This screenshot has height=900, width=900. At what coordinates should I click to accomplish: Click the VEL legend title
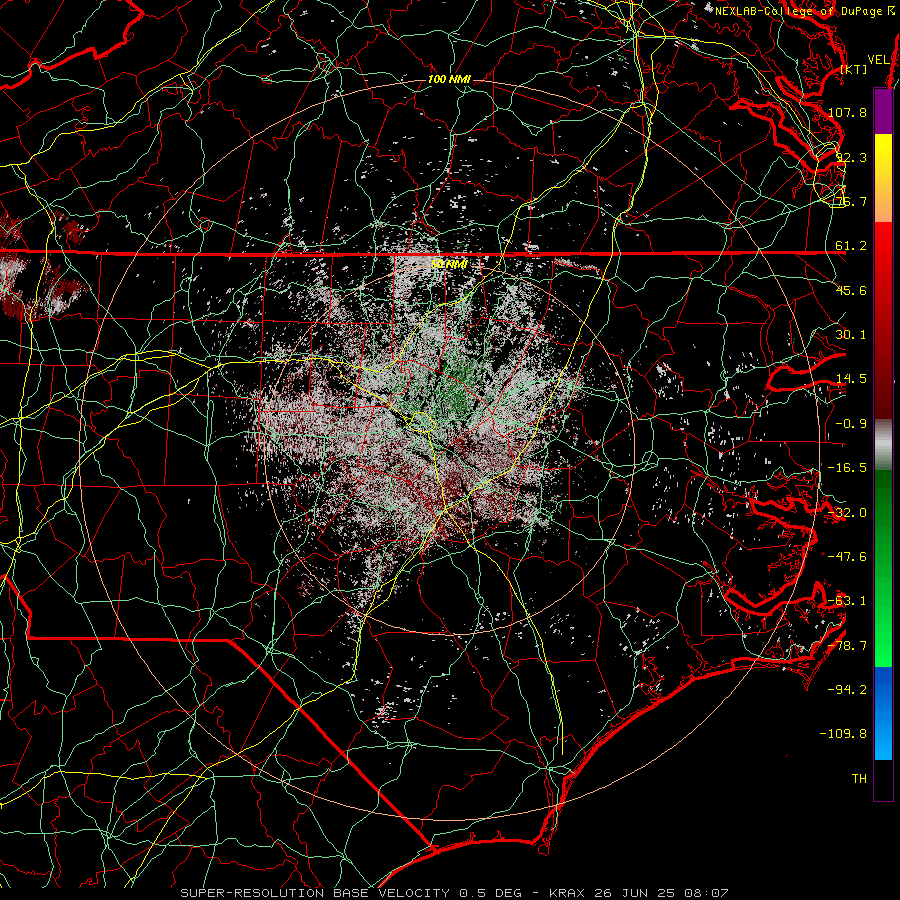click(878, 60)
